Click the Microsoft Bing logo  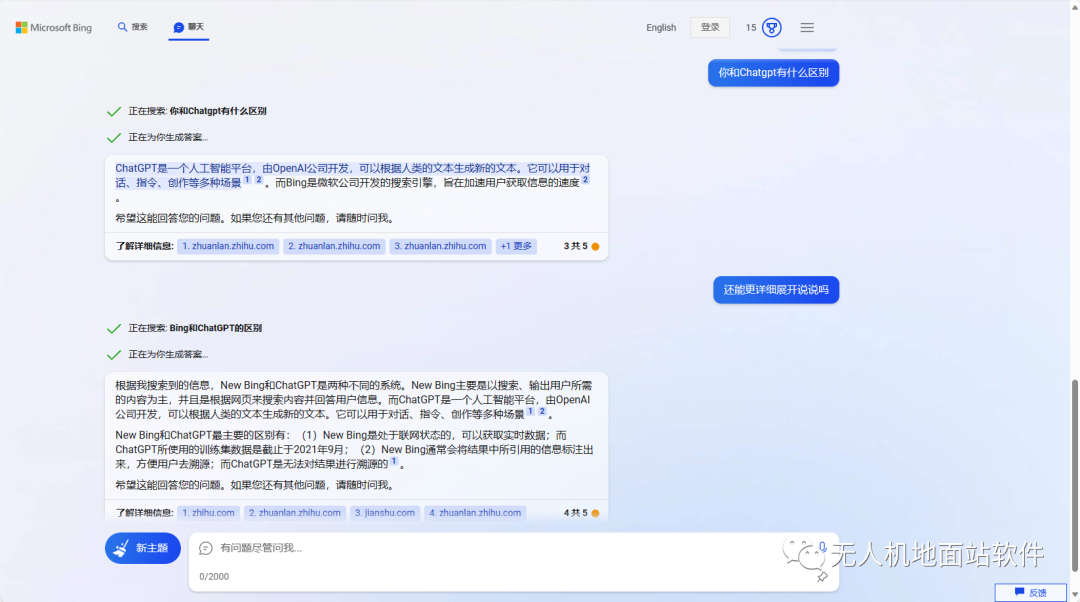pyautogui.click(x=54, y=28)
